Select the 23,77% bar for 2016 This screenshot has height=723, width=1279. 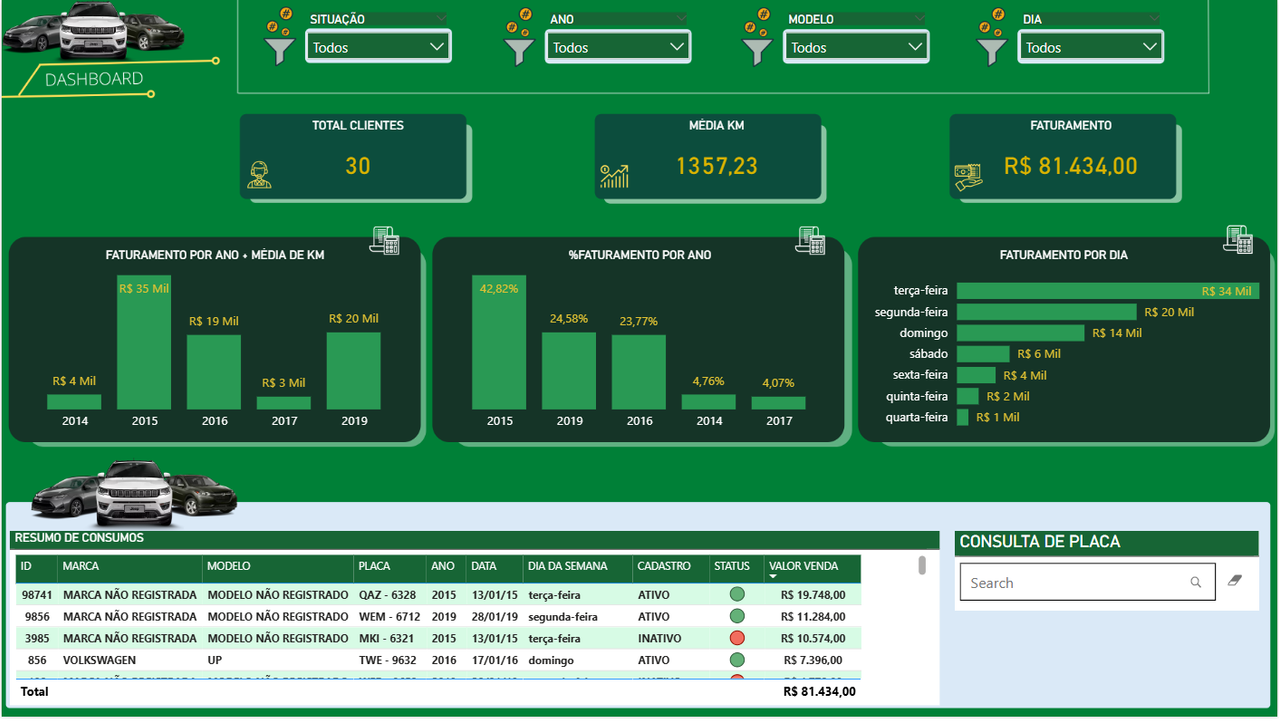pos(639,372)
